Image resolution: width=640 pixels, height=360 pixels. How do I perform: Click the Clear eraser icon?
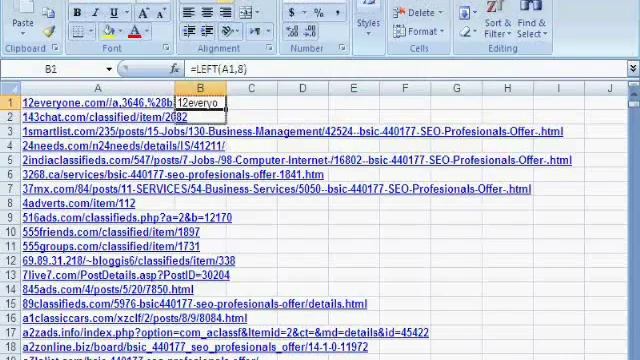(465, 31)
